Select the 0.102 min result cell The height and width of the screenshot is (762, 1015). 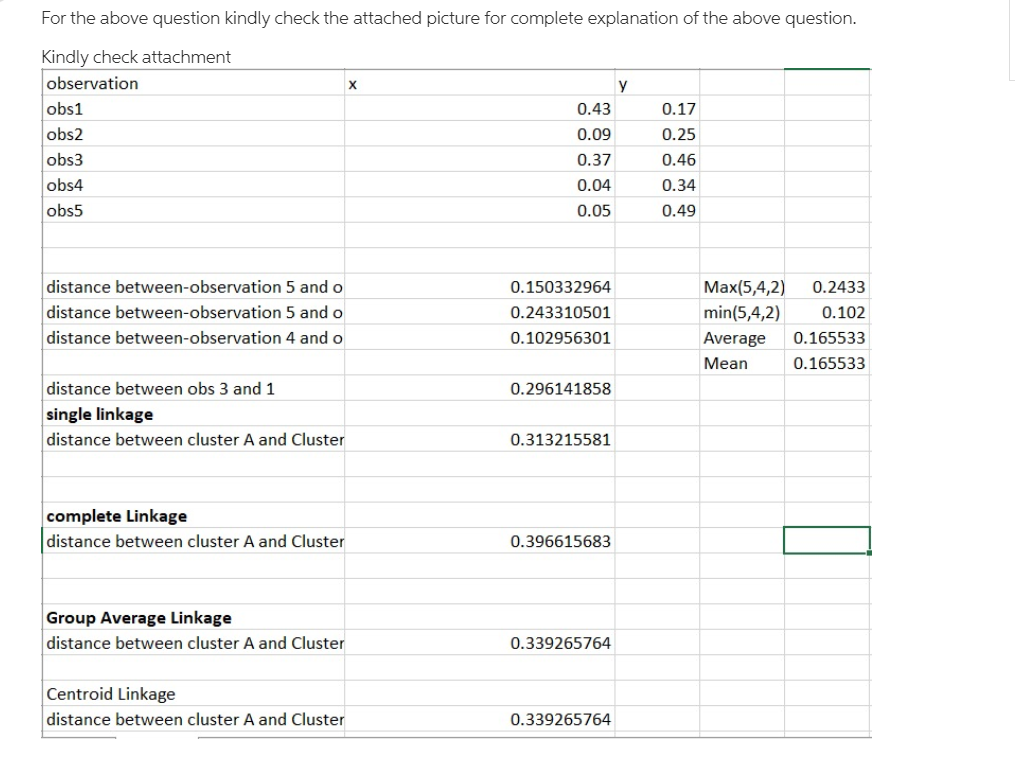[827, 312]
